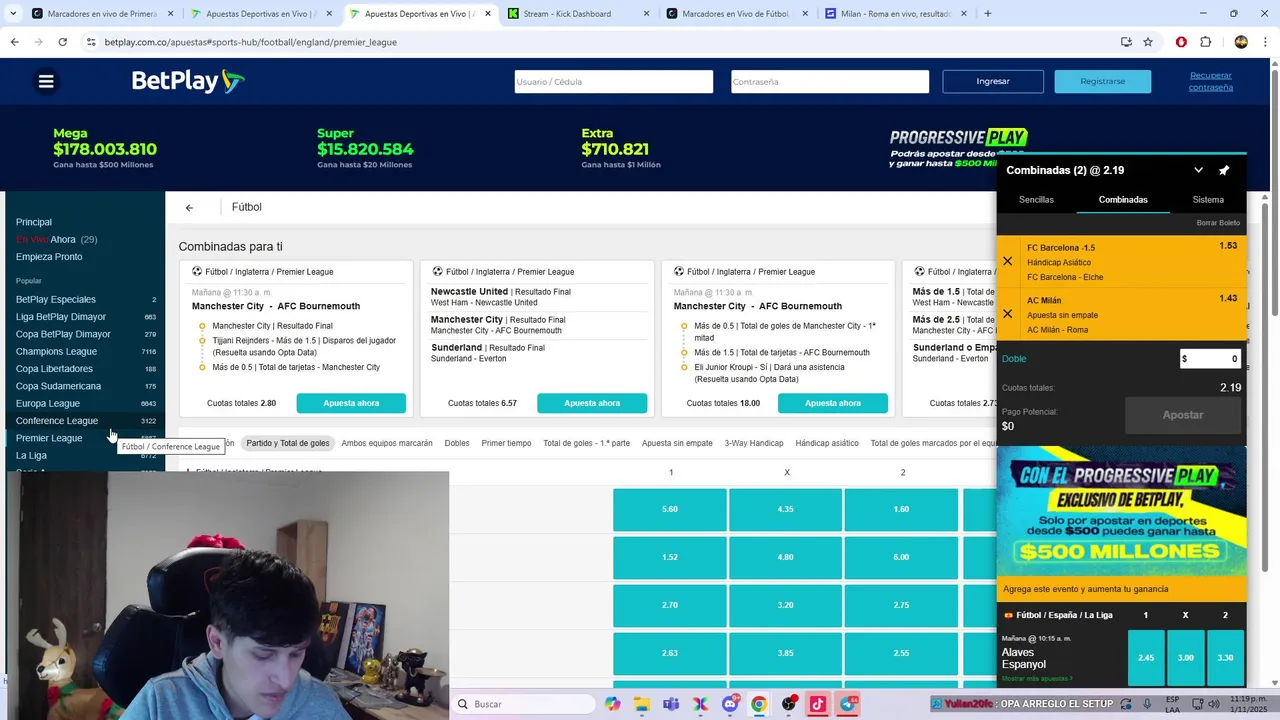
Task: Remove the FC Barcelona -1.5 selection
Action: [x=1007, y=261]
